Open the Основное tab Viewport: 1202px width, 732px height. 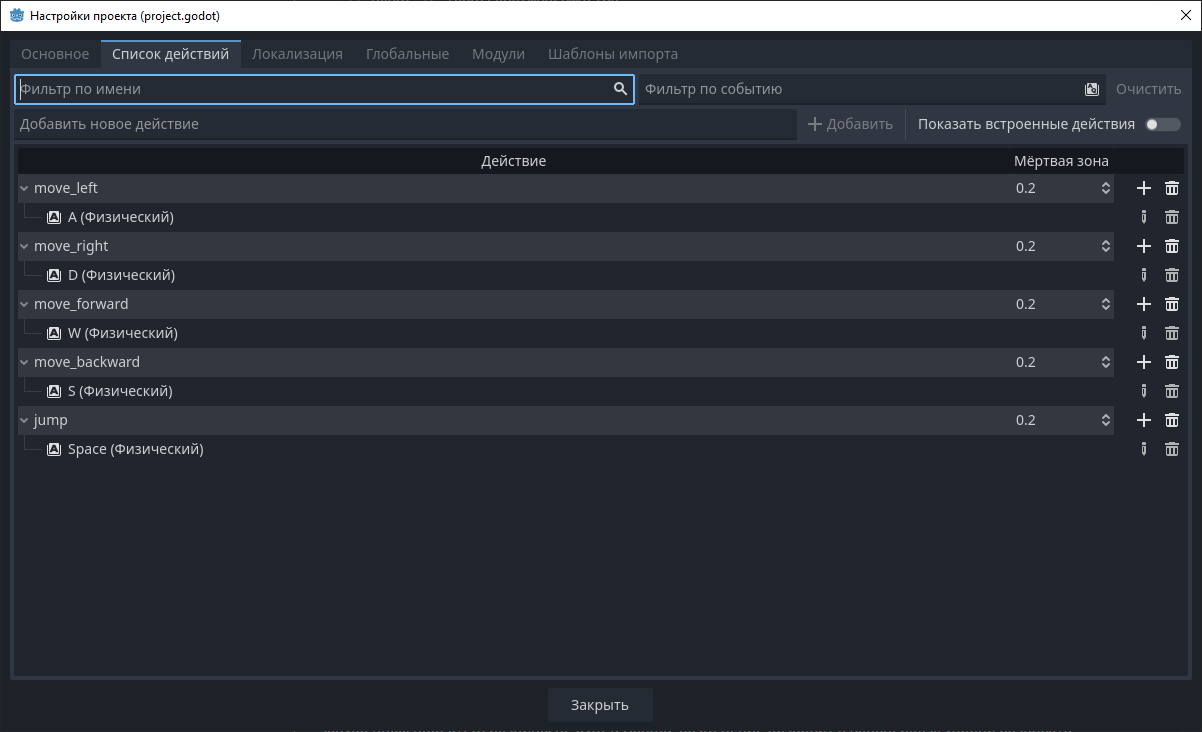tap(55, 54)
